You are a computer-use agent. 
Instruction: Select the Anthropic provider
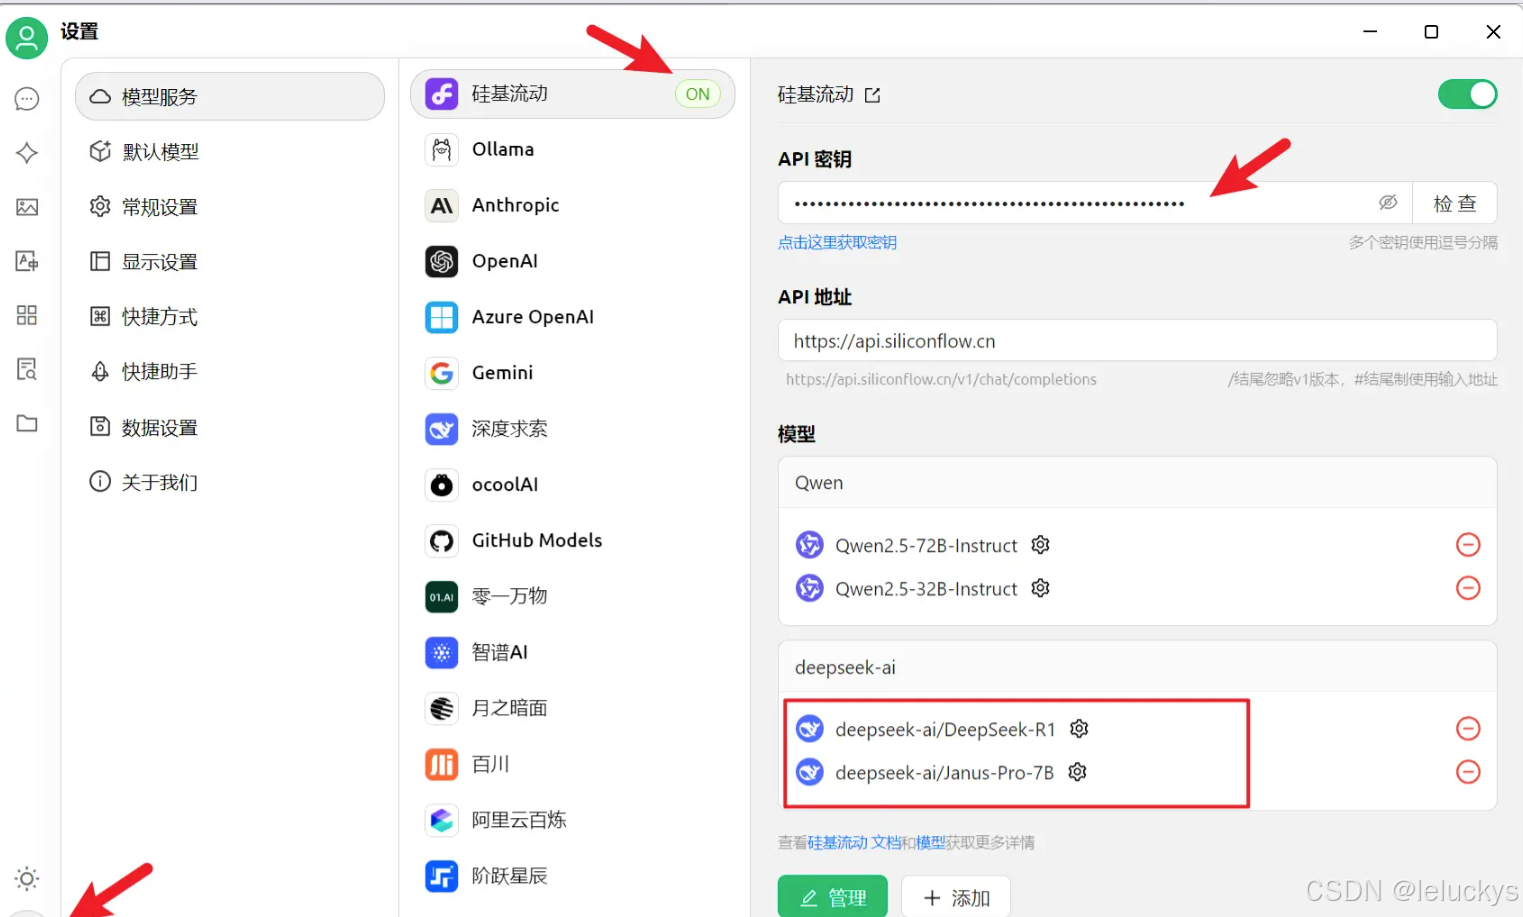(572, 206)
